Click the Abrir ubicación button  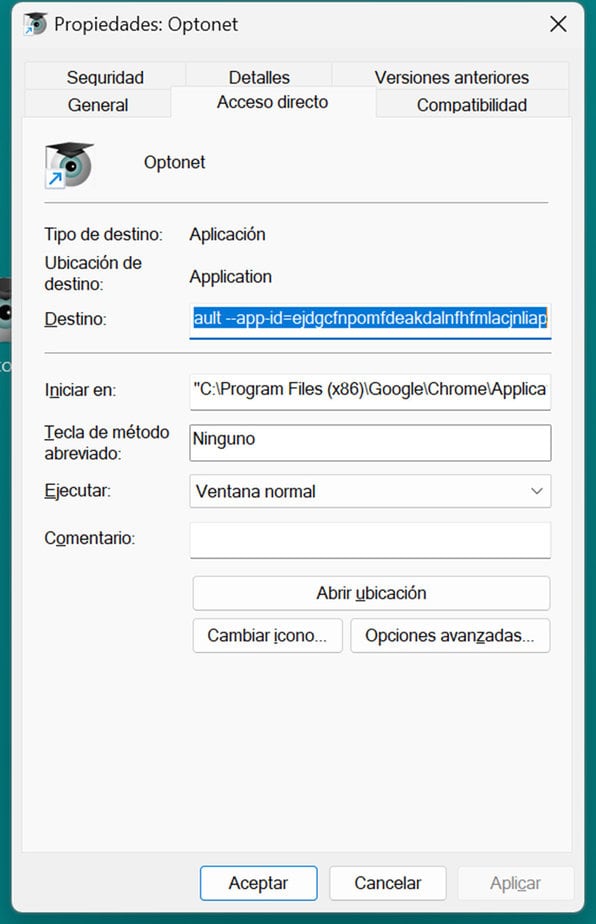coord(371,593)
